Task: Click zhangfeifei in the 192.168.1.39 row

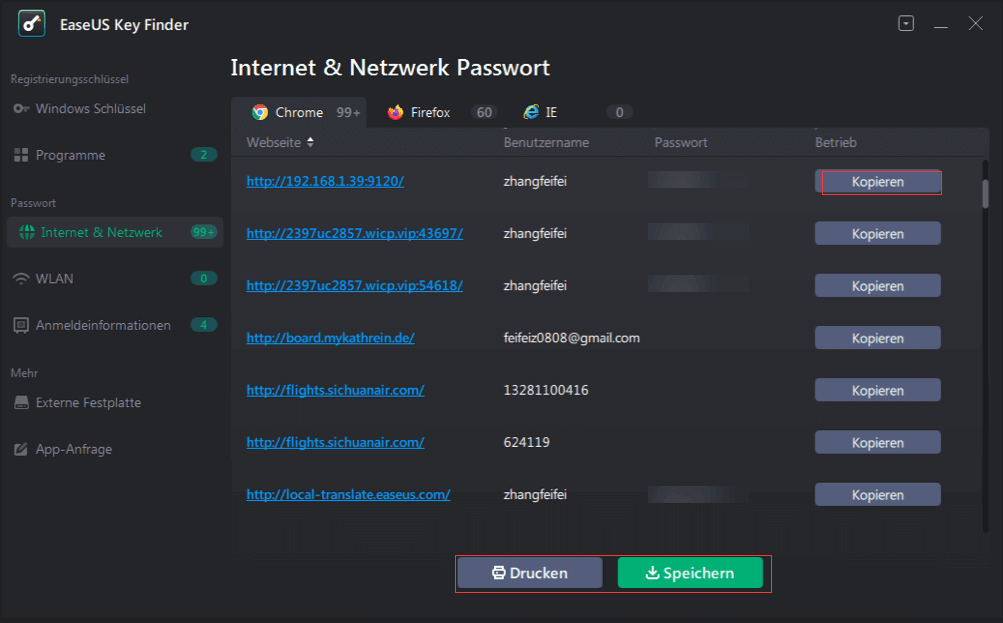Action: tap(535, 181)
